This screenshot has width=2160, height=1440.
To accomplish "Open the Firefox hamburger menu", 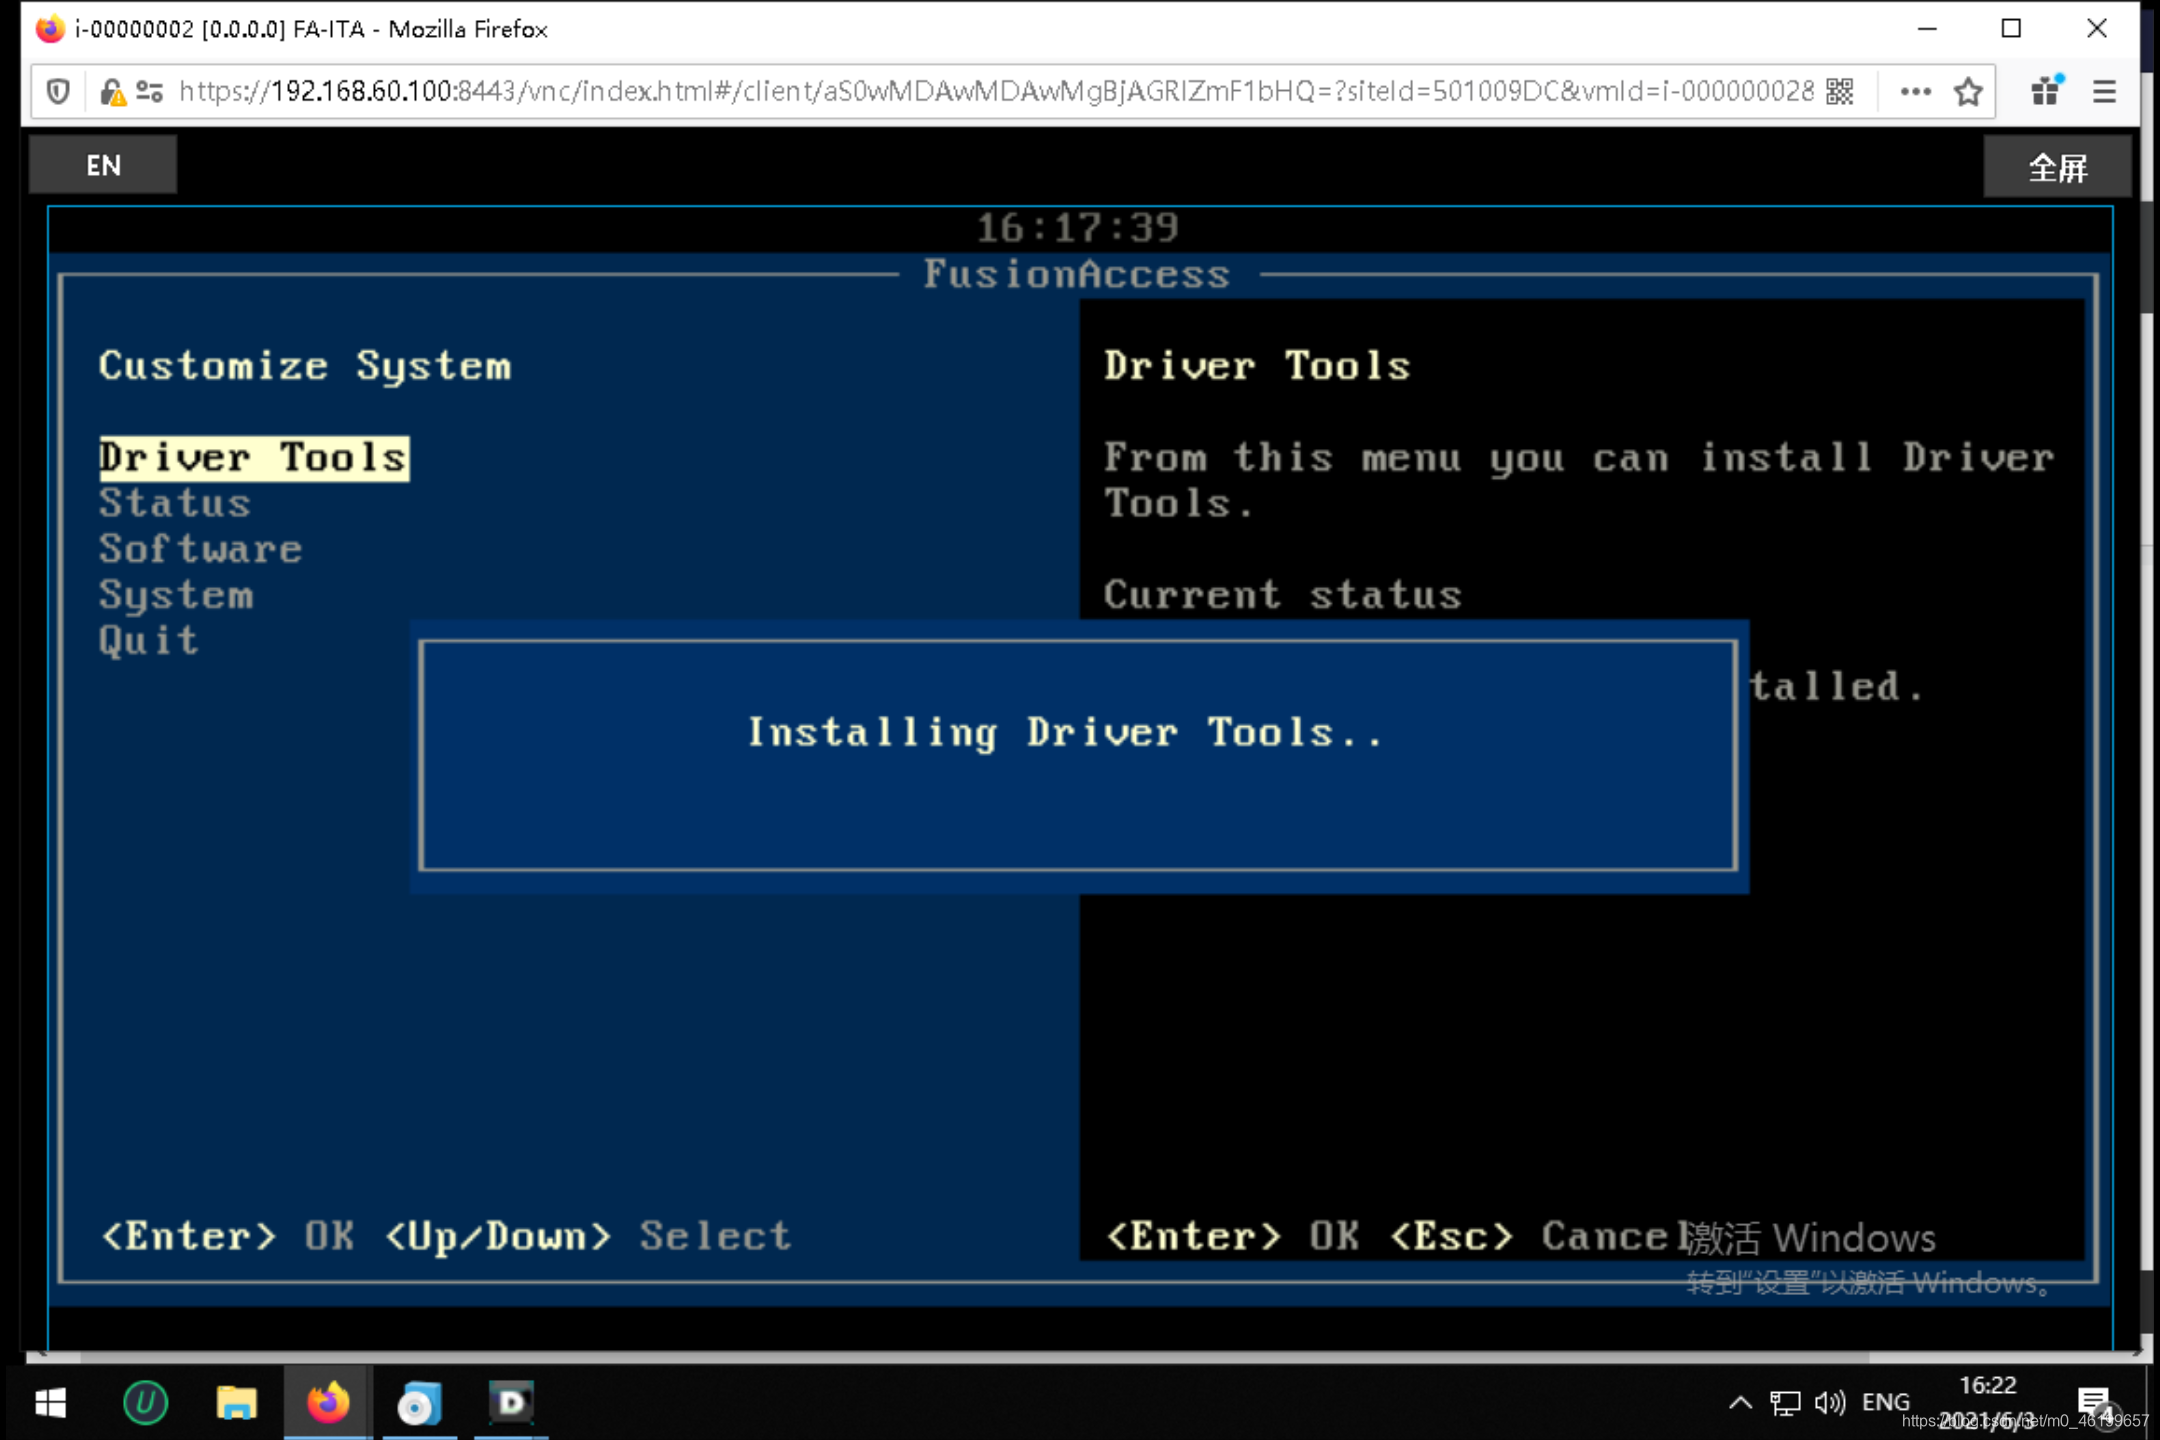I will click(x=2104, y=92).
